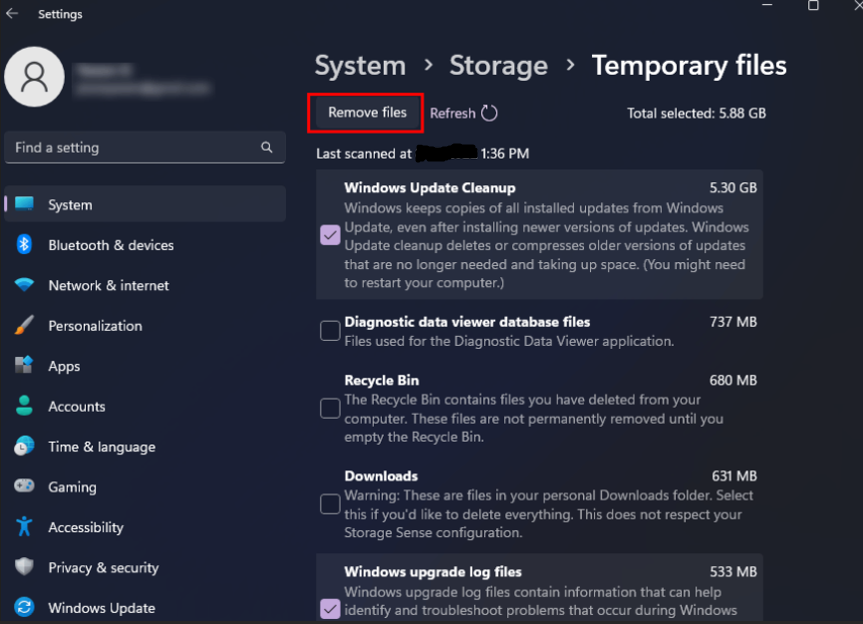Screen dimensions: 863x624
Task: Click the Accounts person icon
Action: (24, 406)
